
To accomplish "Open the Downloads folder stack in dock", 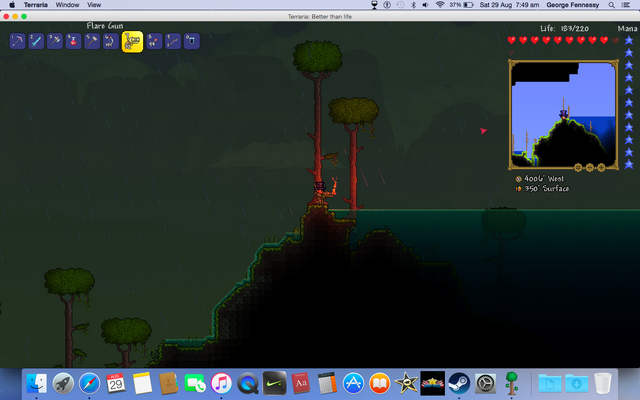I will coord(576,384).
